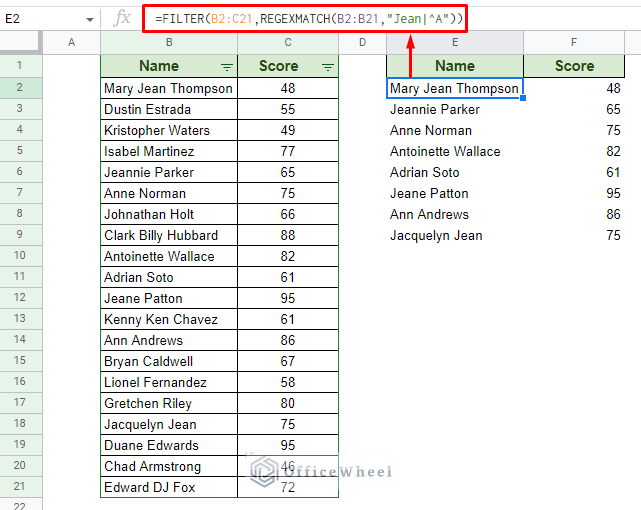Select Adrian Soto in column B

click(x=169, y=277)
